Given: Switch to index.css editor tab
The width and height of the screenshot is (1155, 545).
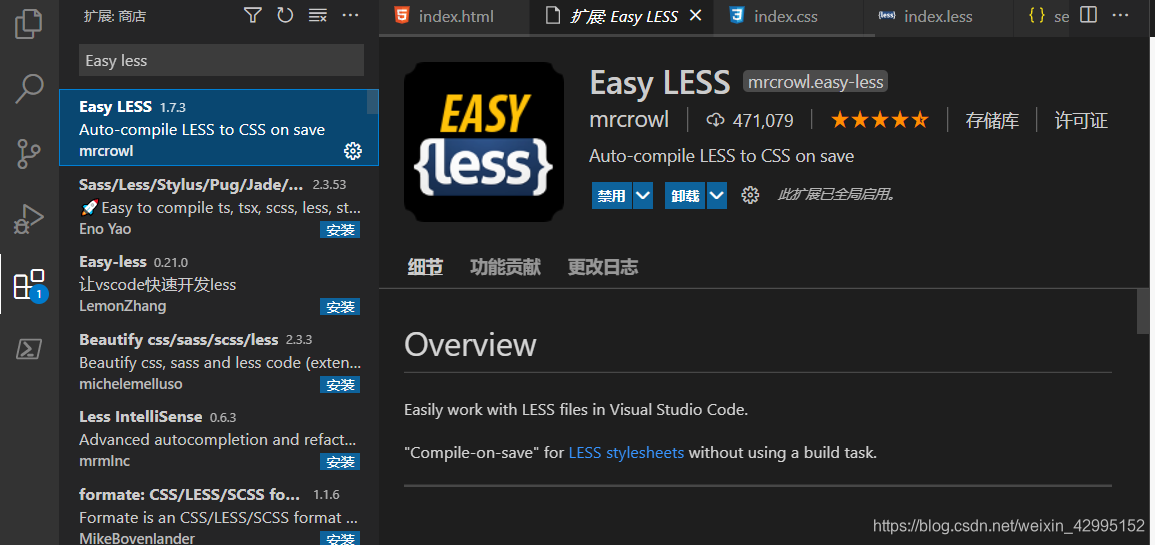Looking at the screenshot, I should [787, 16].
